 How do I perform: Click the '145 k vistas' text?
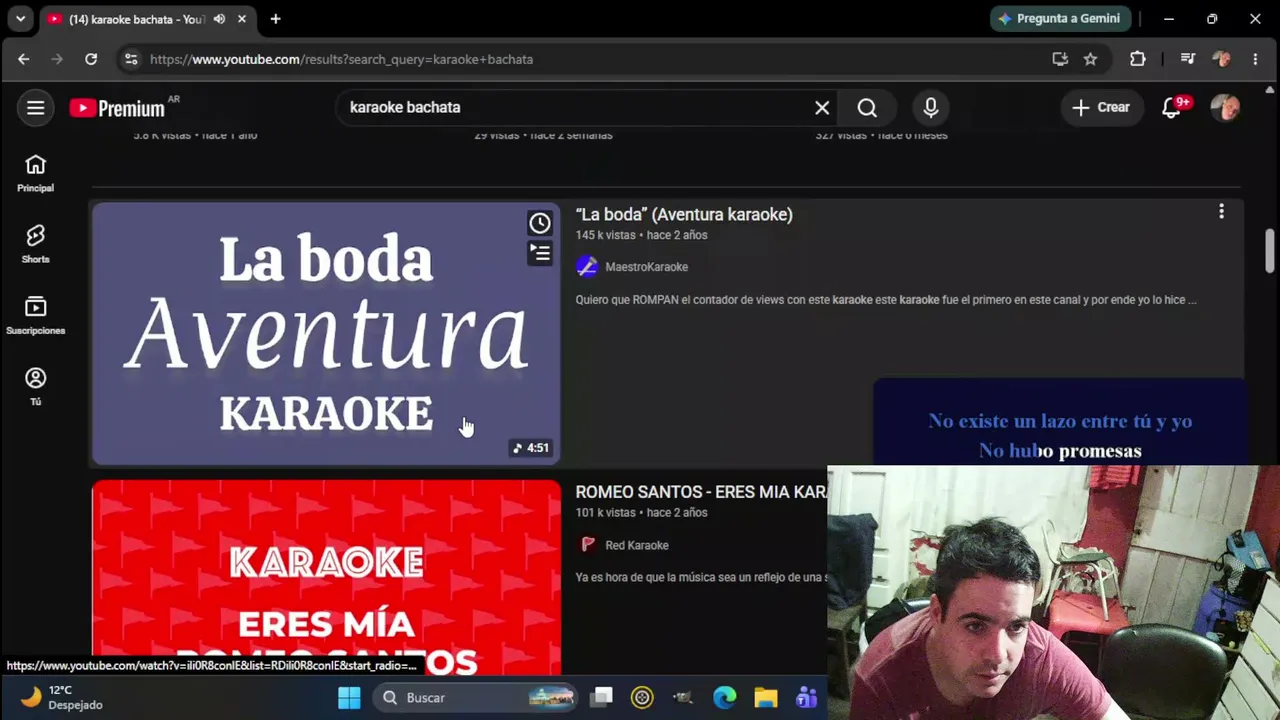(x=605, y=235)
